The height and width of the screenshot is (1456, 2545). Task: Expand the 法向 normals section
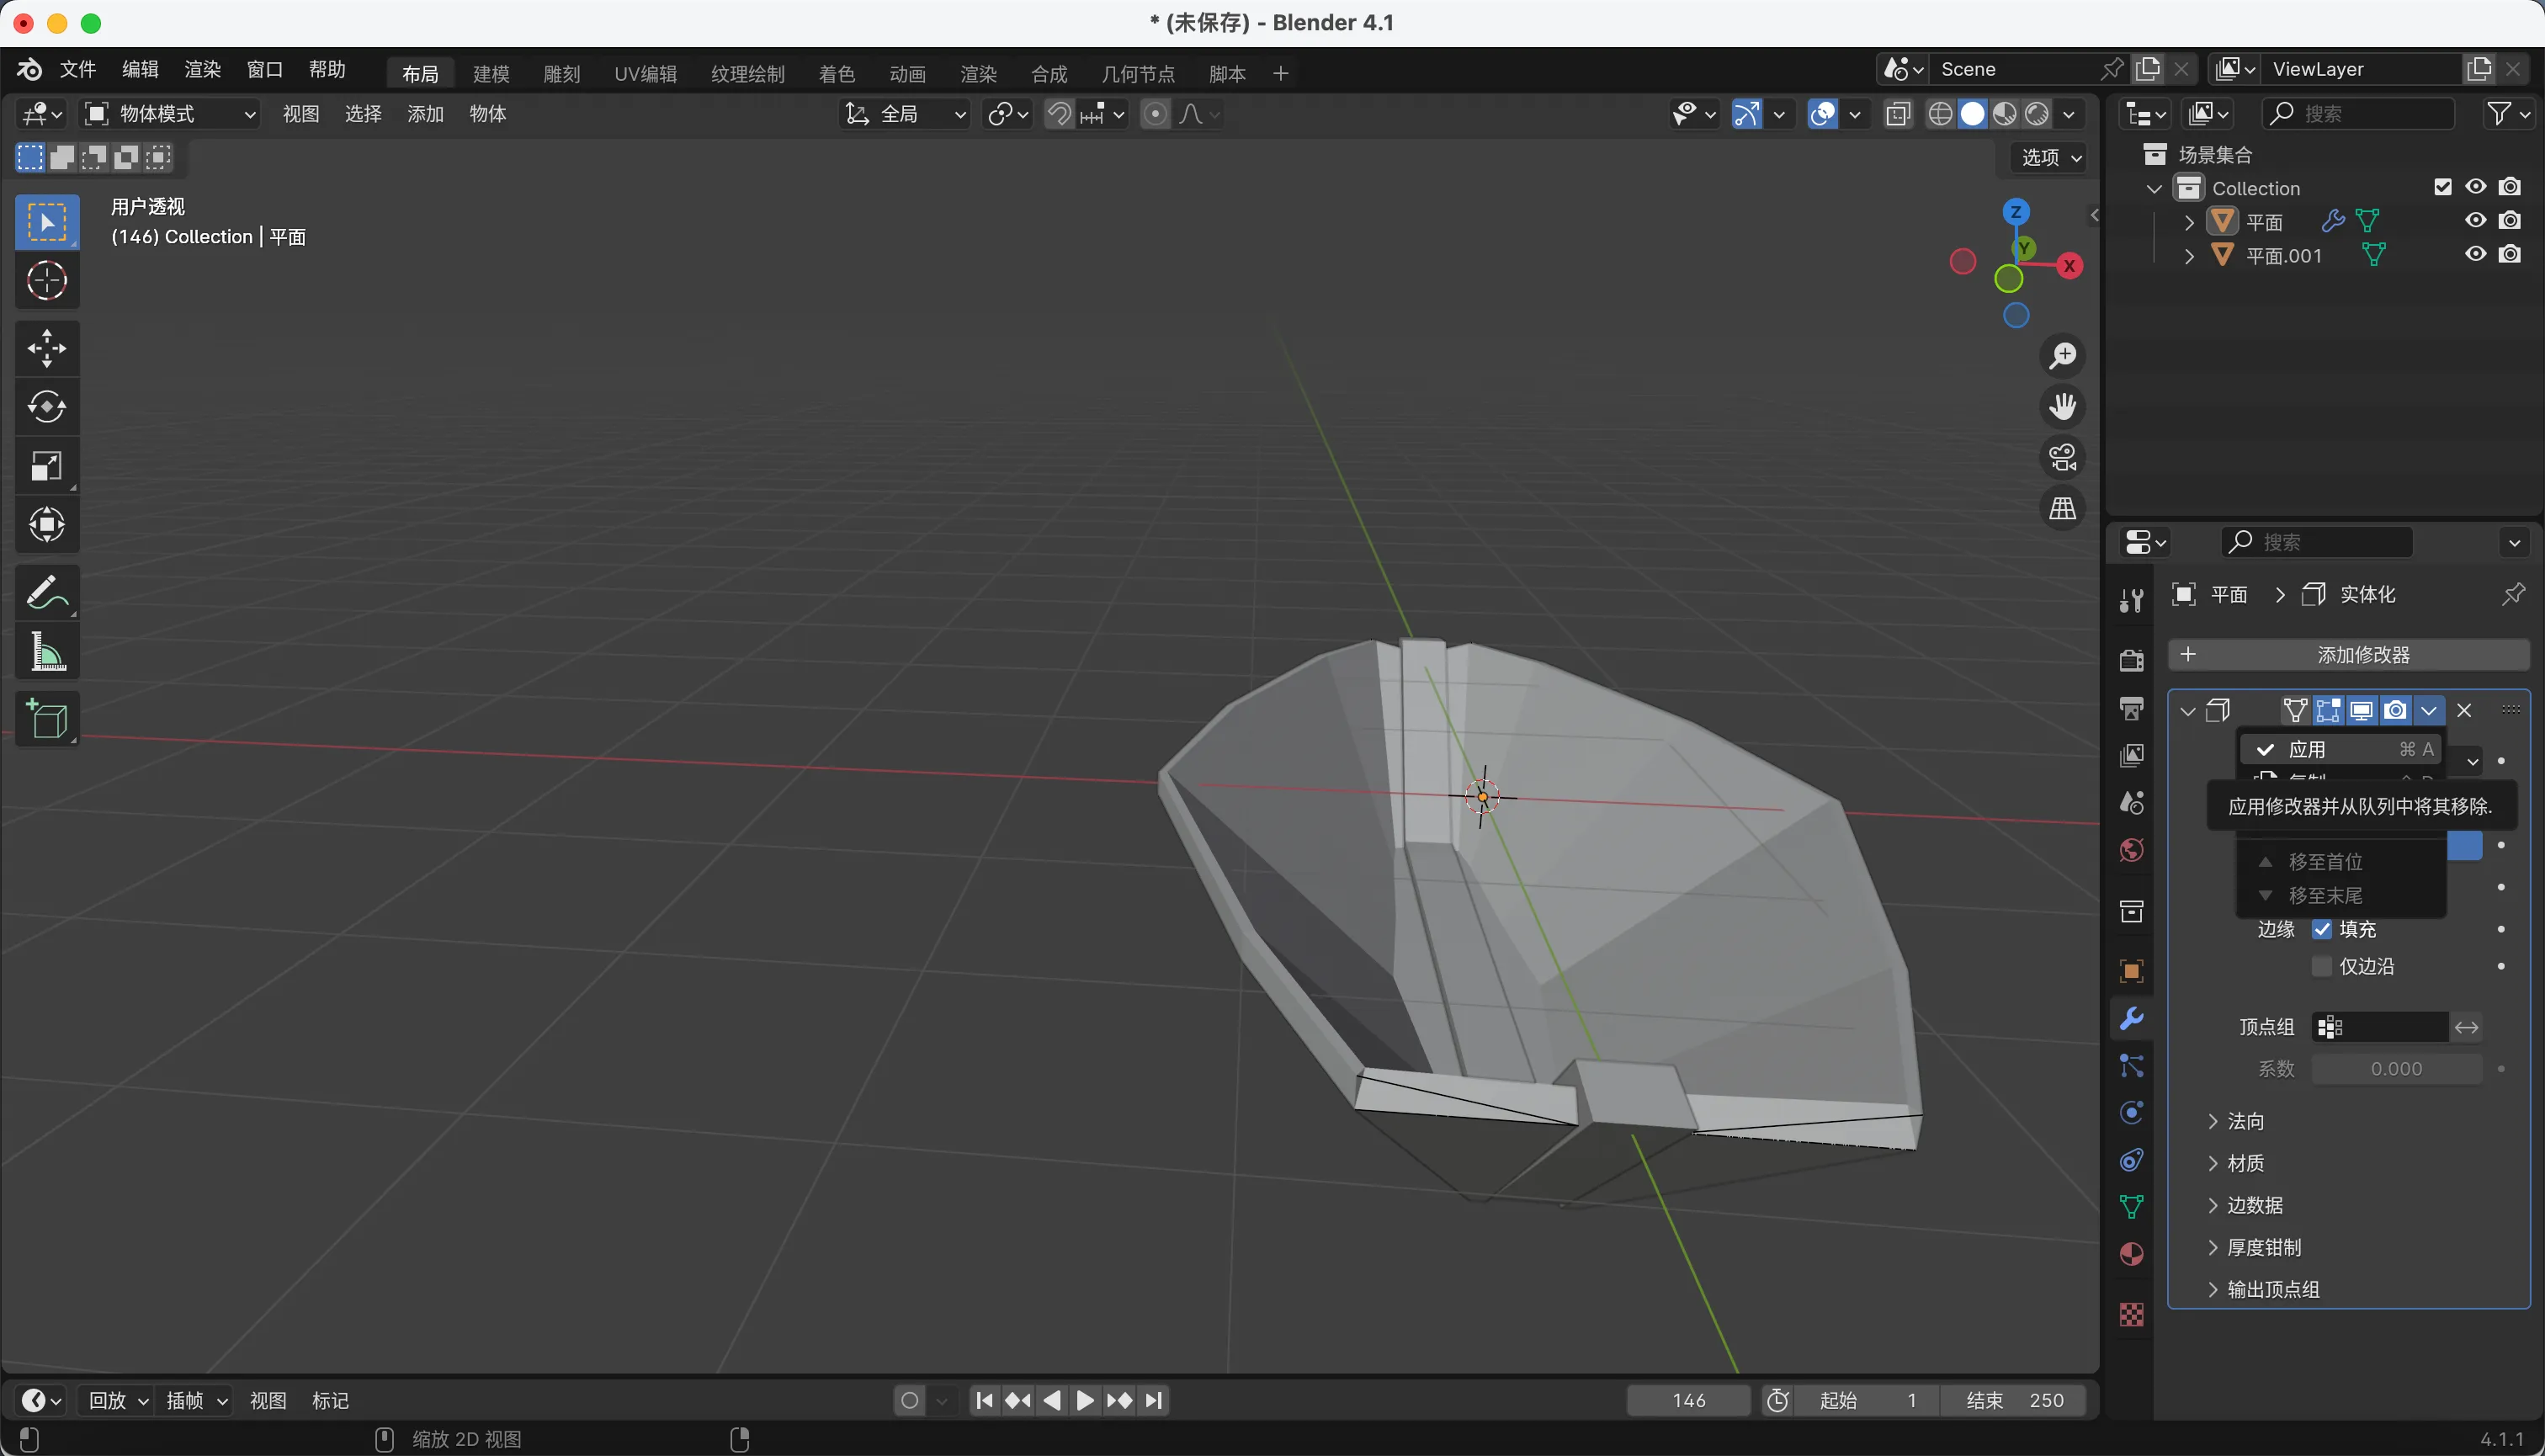(x=2245, y=1122)
